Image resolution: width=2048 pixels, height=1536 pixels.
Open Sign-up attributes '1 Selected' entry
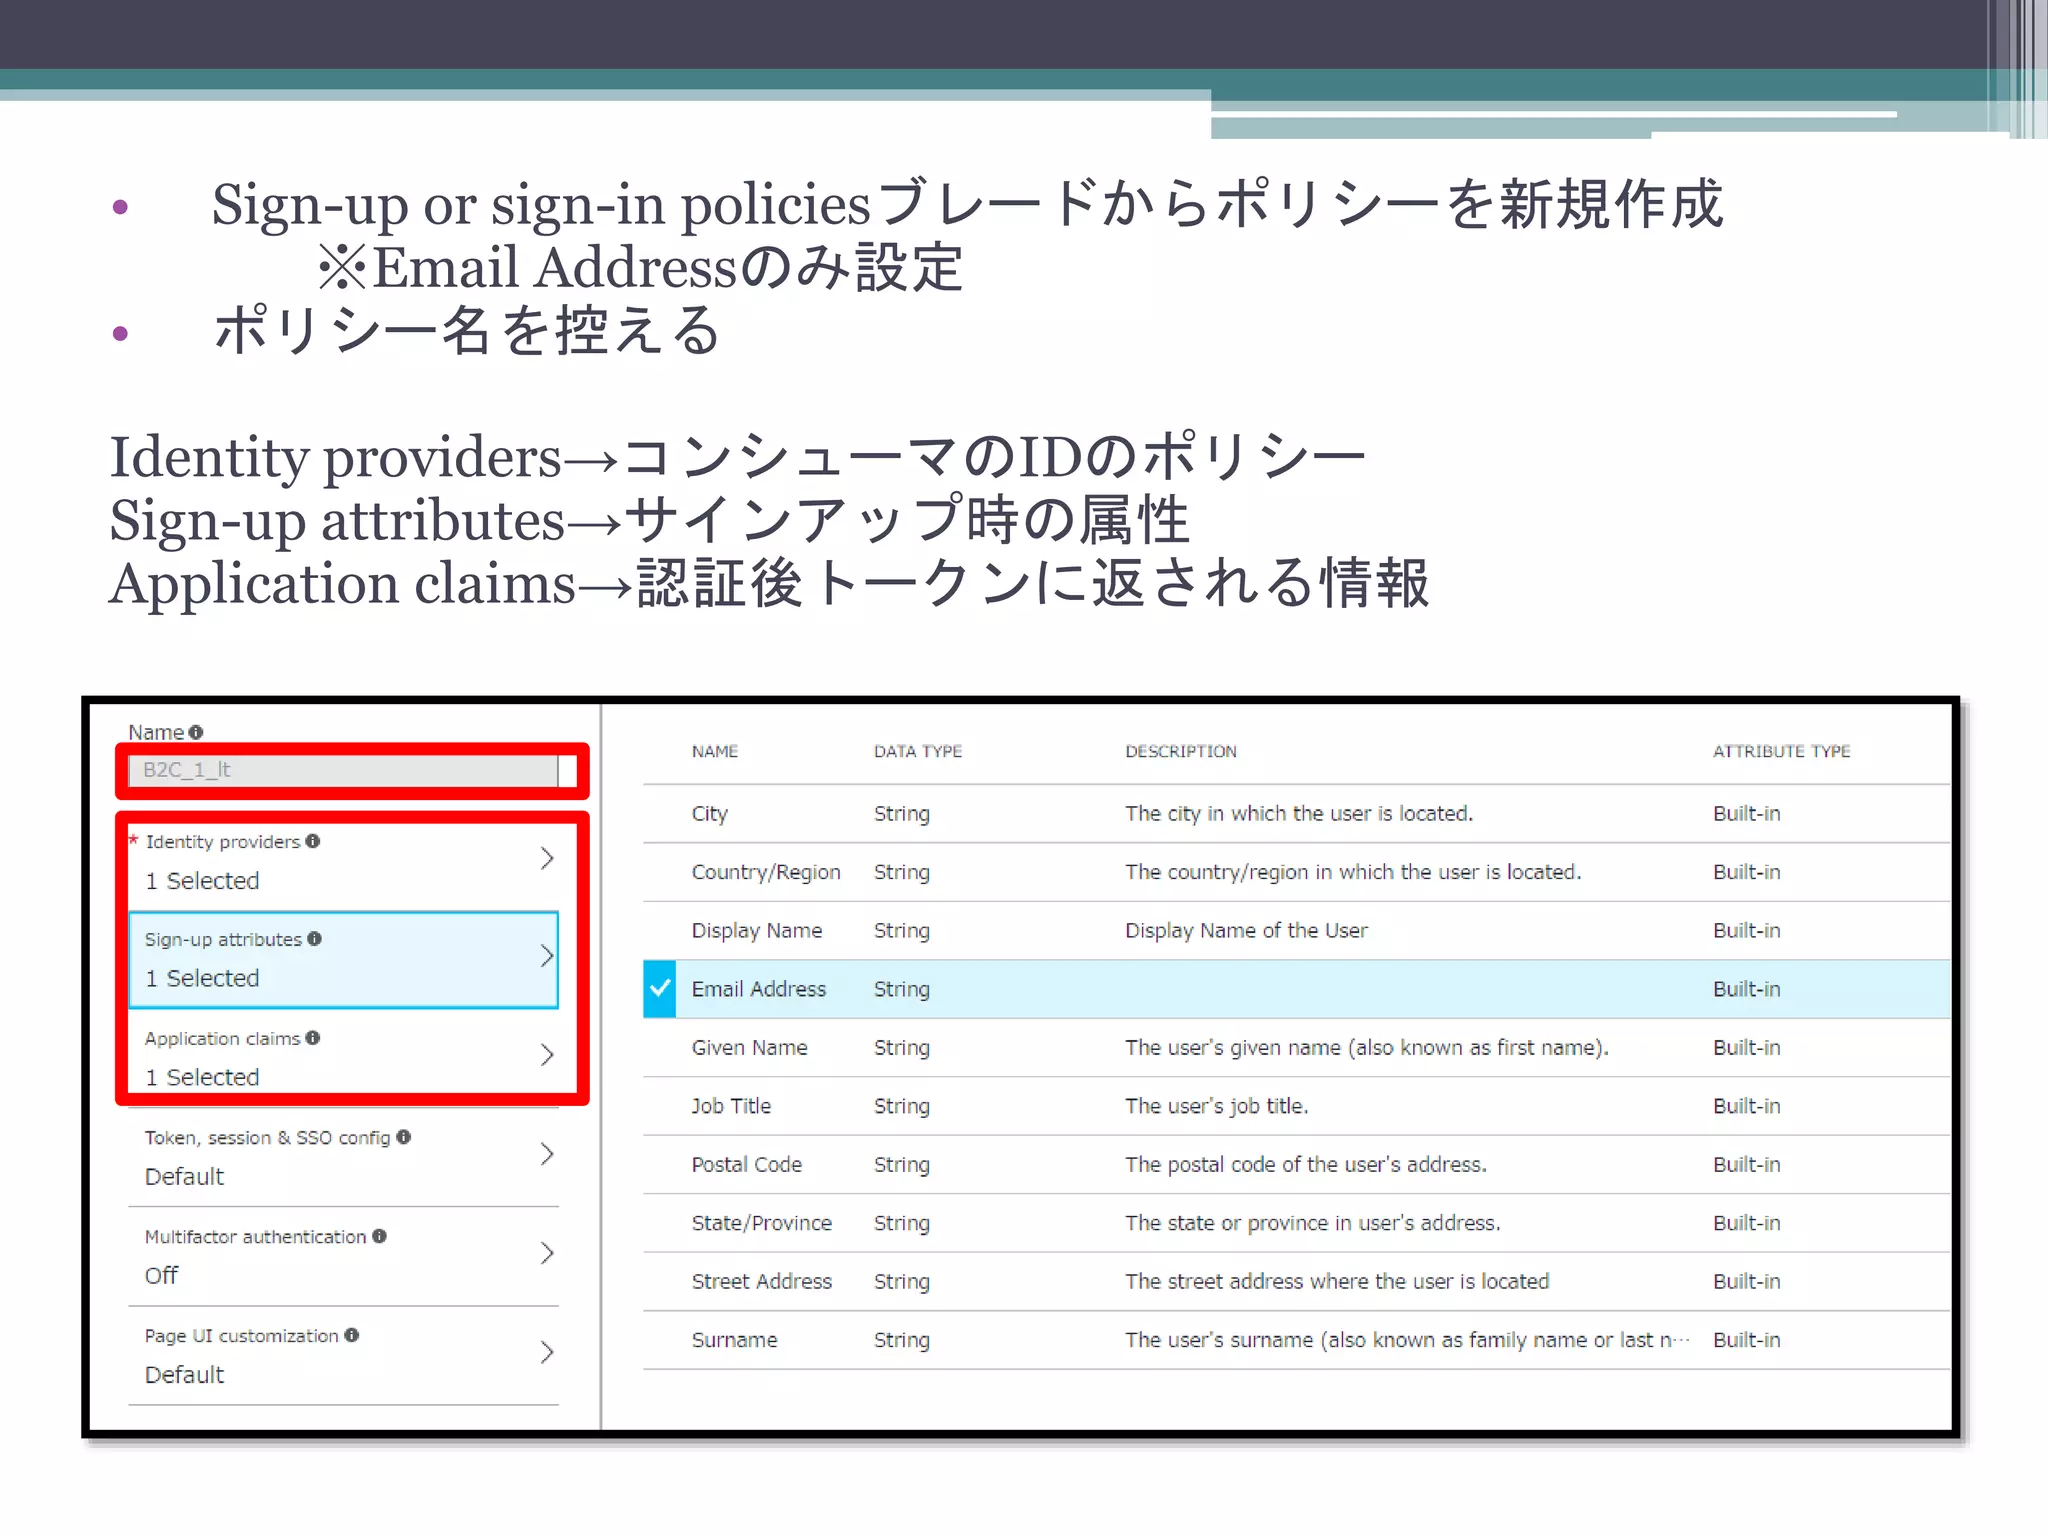(202, 978)
